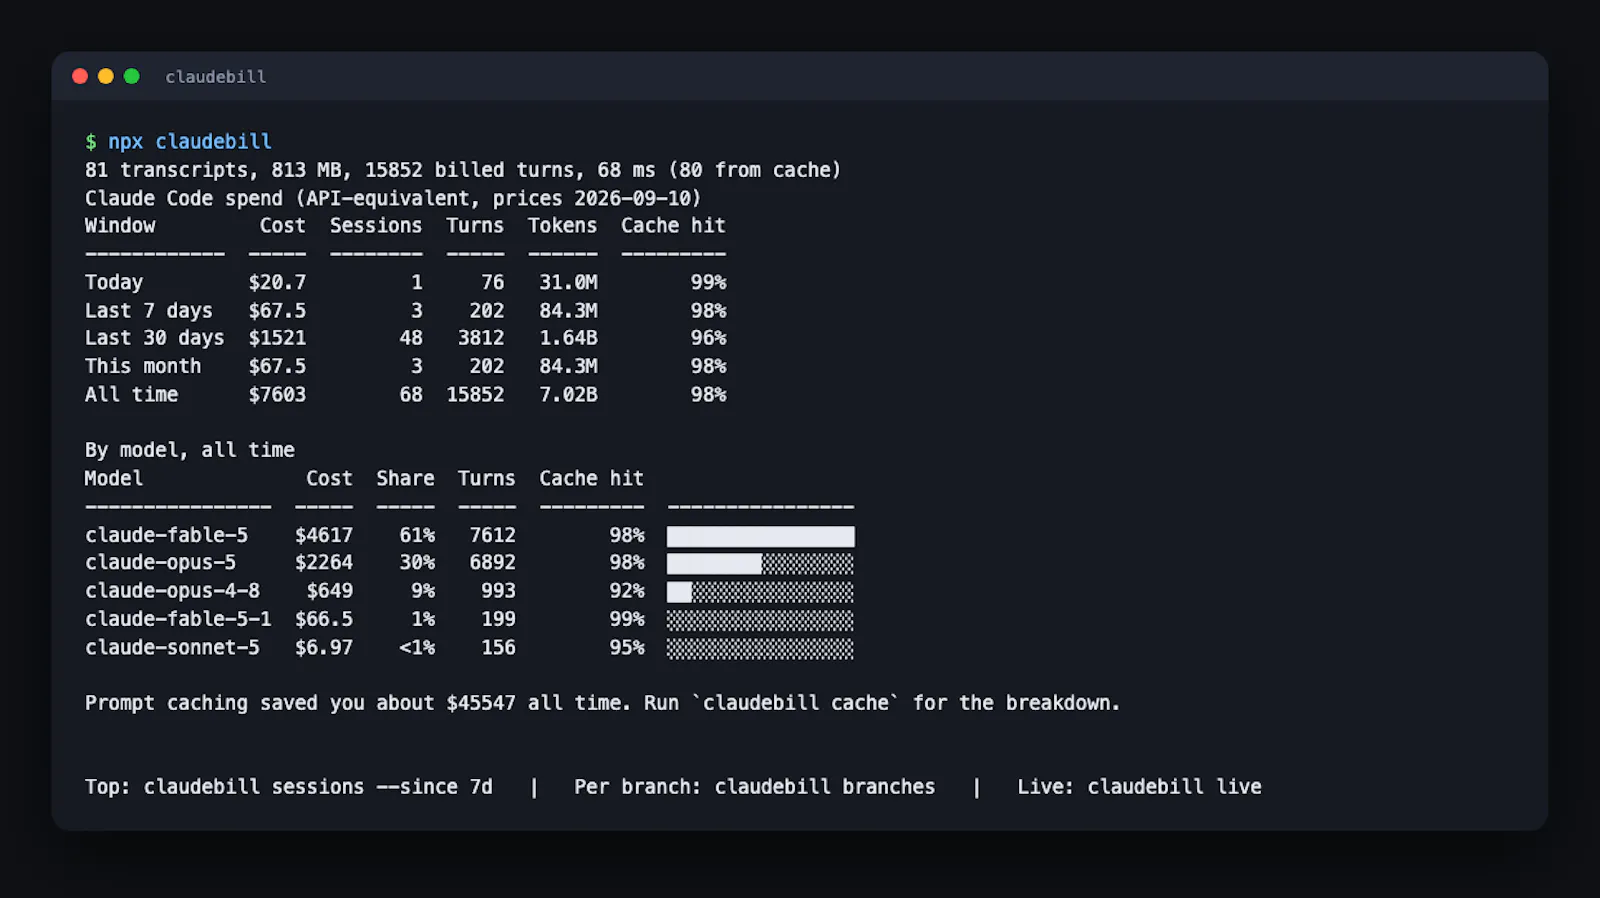Click the claudebill window title
Screen dimensions: 1600x898
[x=216, y=77]
